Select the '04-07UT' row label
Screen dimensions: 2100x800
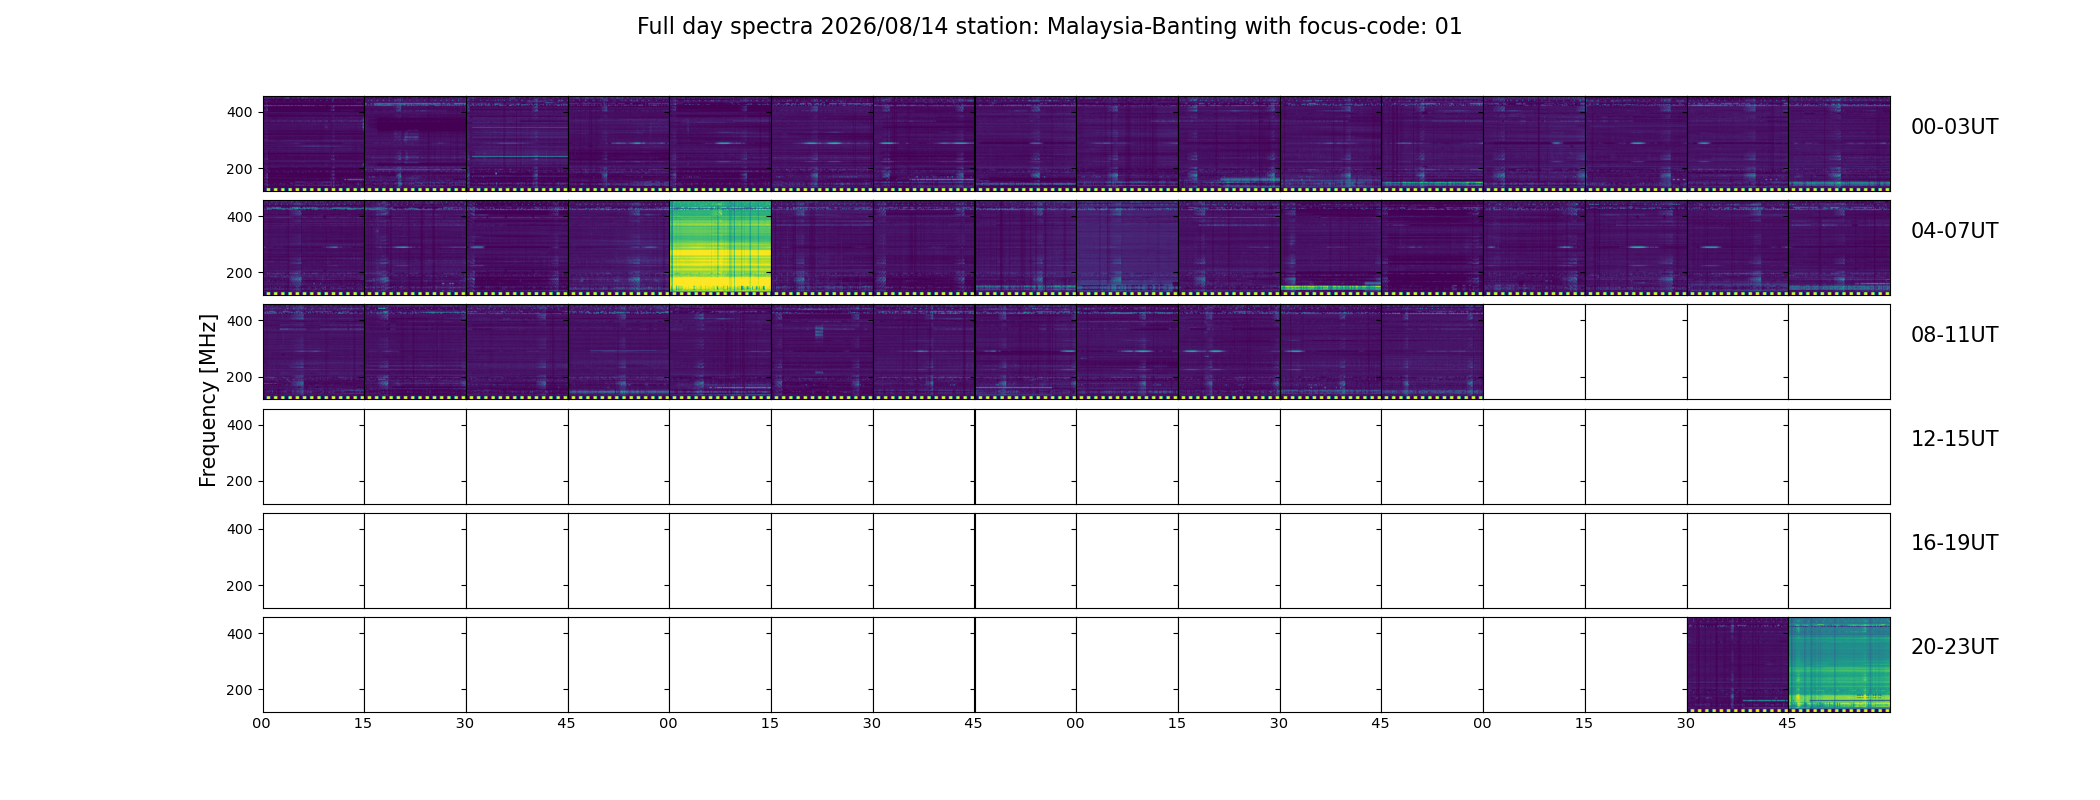point(1954,231)
